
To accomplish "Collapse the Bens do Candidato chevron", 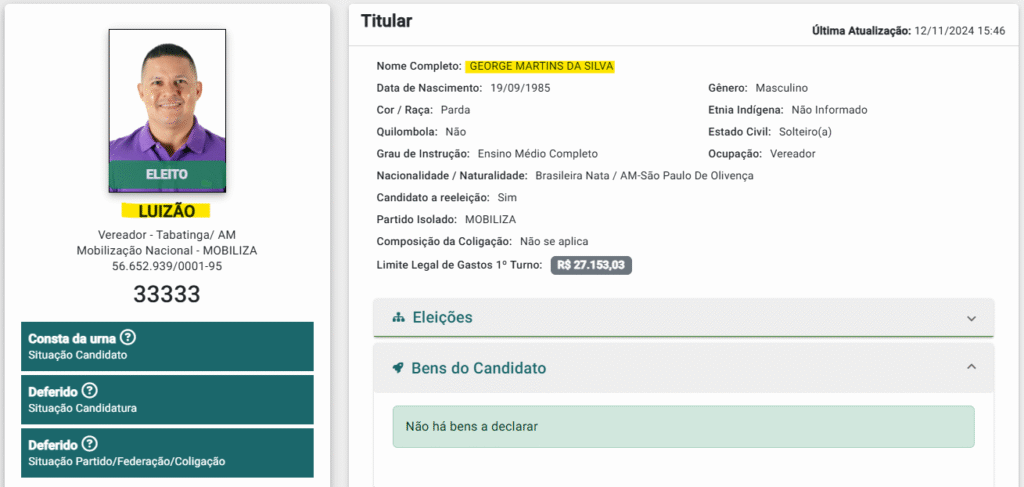I will [970, 368].
